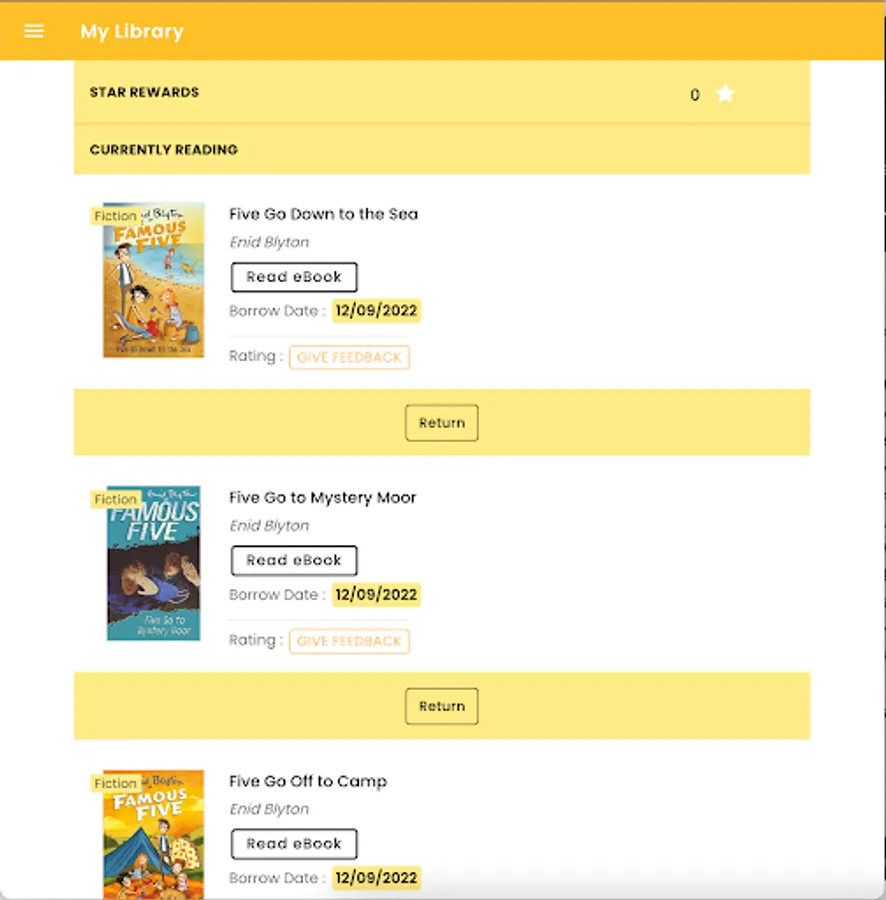Click the Five Go Off to Camp title
This screenshot has height=900, width=886.
(x=307, y=782)
